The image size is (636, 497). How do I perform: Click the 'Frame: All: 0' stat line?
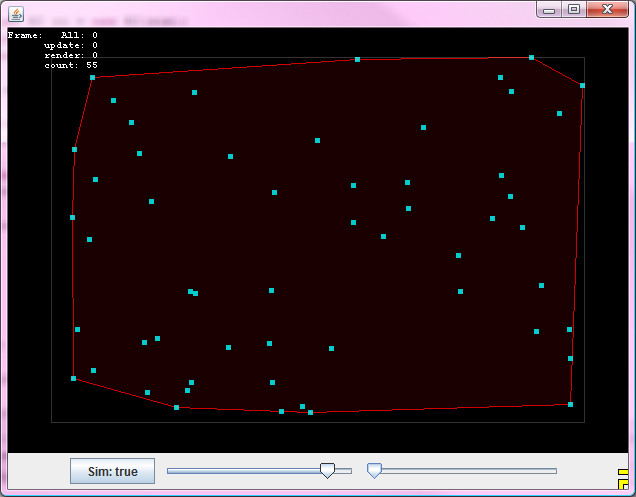click(52, 35)
